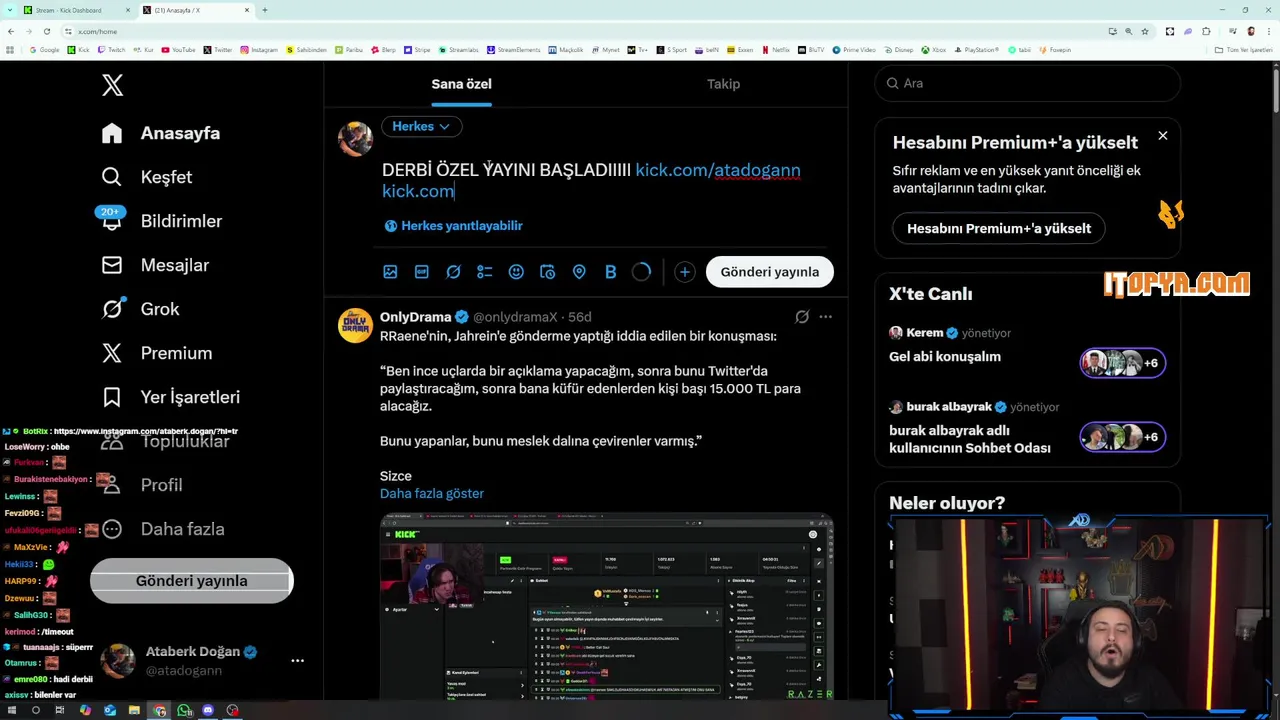Click kick.com/atadogann link in composer

(718, 170)
